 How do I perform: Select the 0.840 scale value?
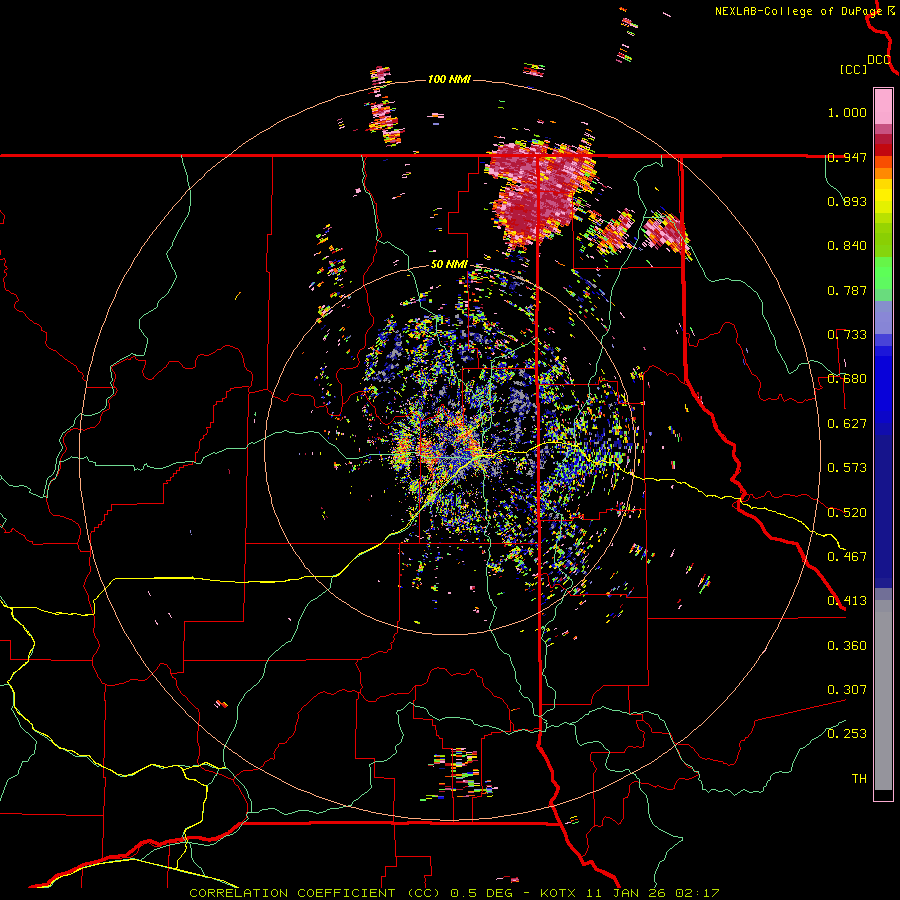[x=847, y=246]
